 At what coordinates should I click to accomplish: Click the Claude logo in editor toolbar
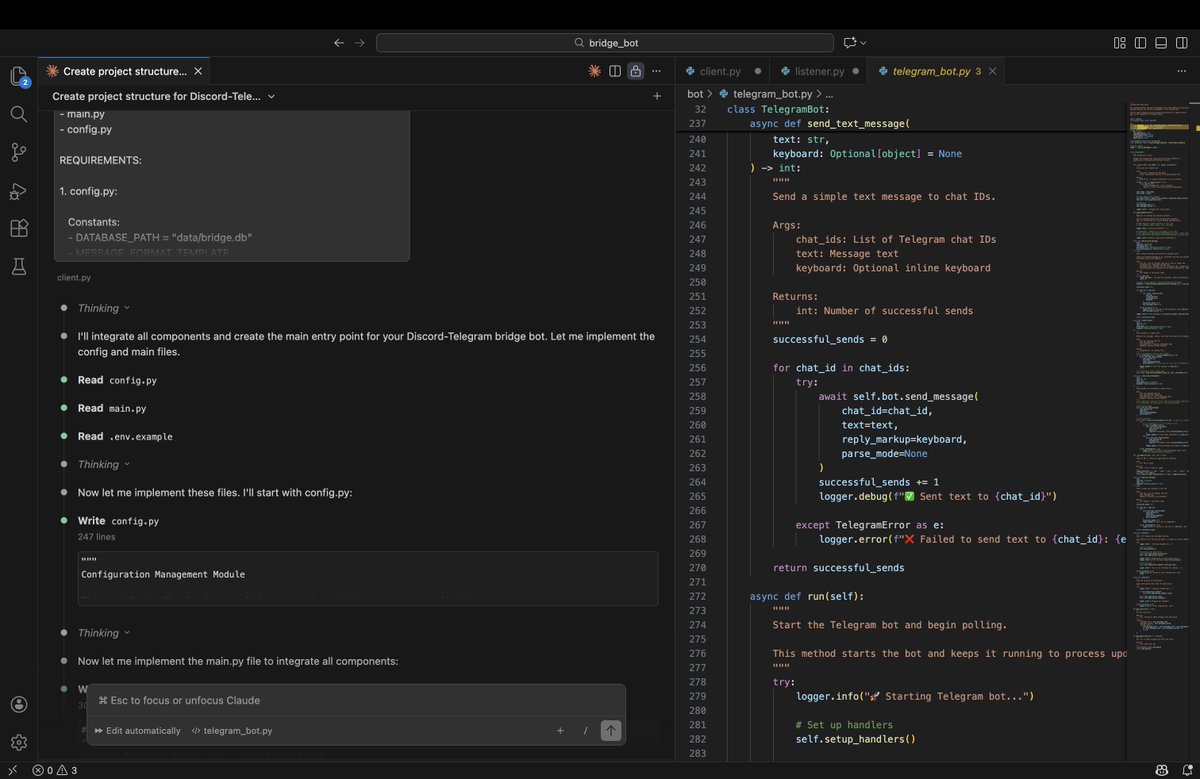tap(594, 71)
